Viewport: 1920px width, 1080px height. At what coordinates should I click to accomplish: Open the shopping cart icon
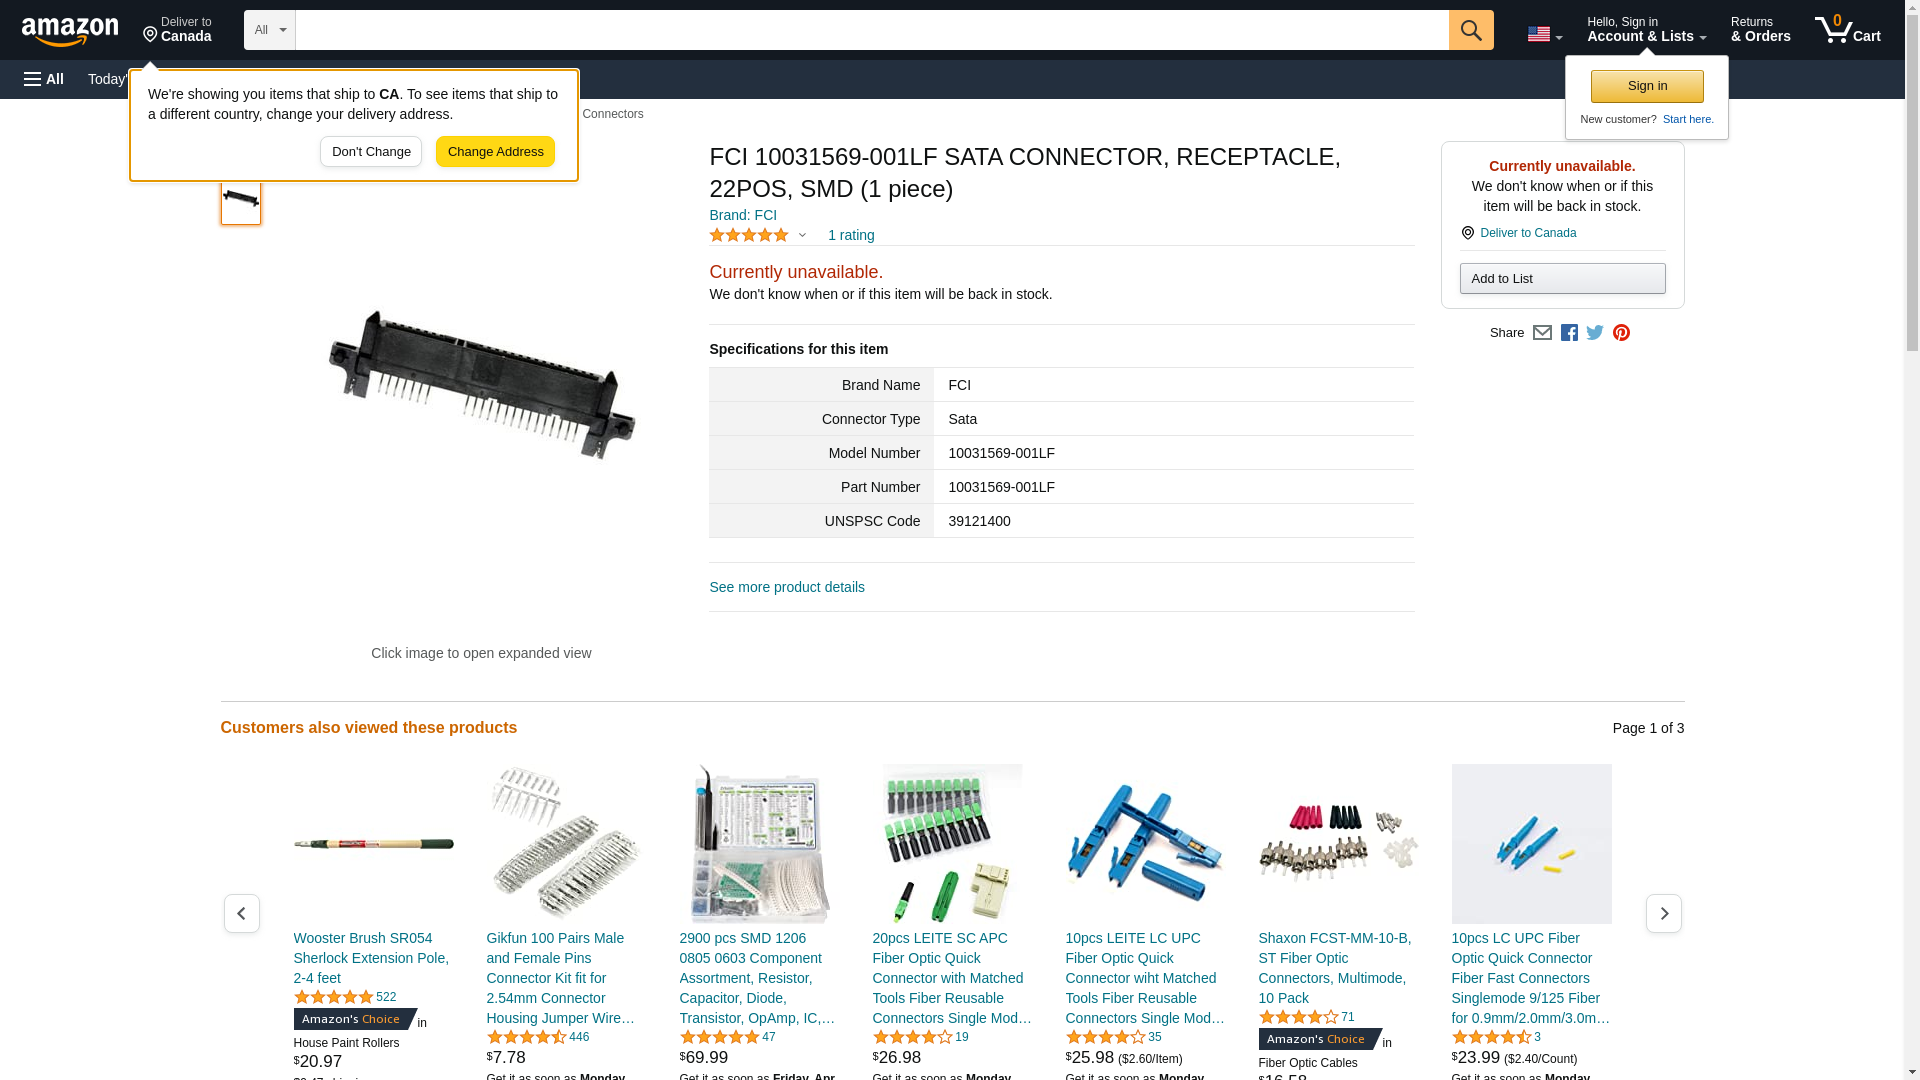click(x=1848, y=30)
